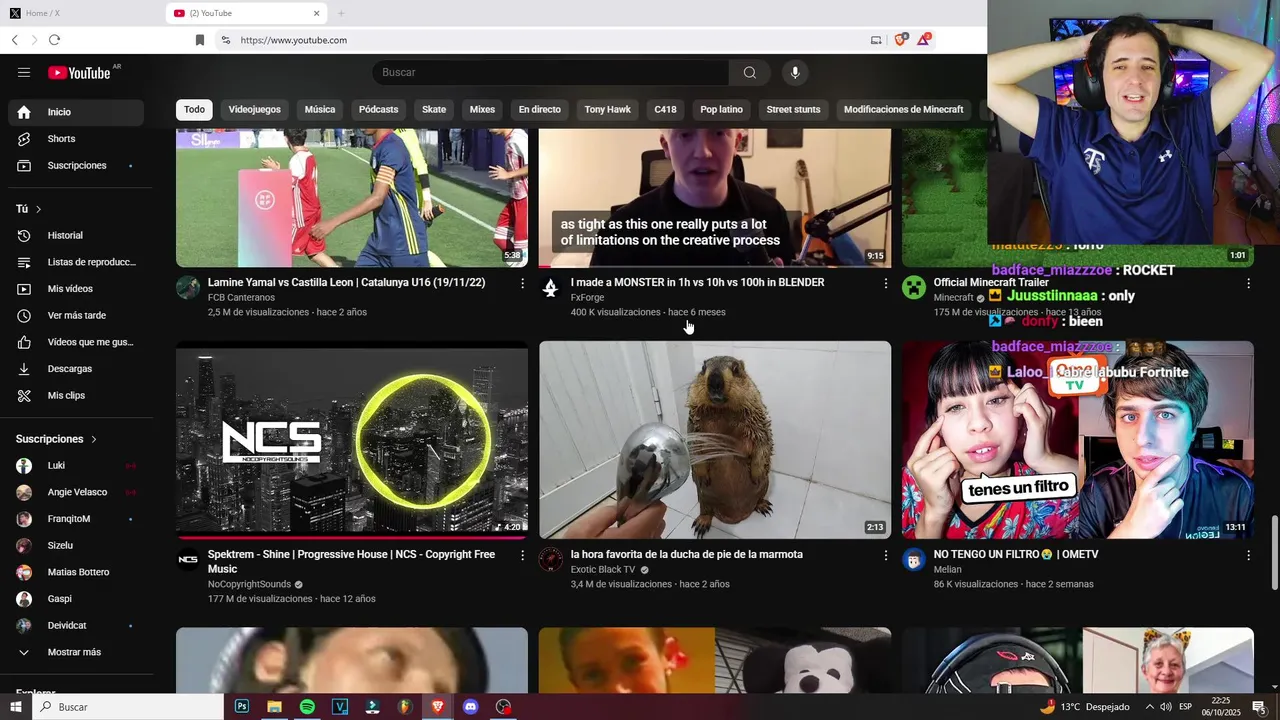Open FranqitoM subscription channel
This screenshot has width=1280, height=720.
click(x=76, y=519)
